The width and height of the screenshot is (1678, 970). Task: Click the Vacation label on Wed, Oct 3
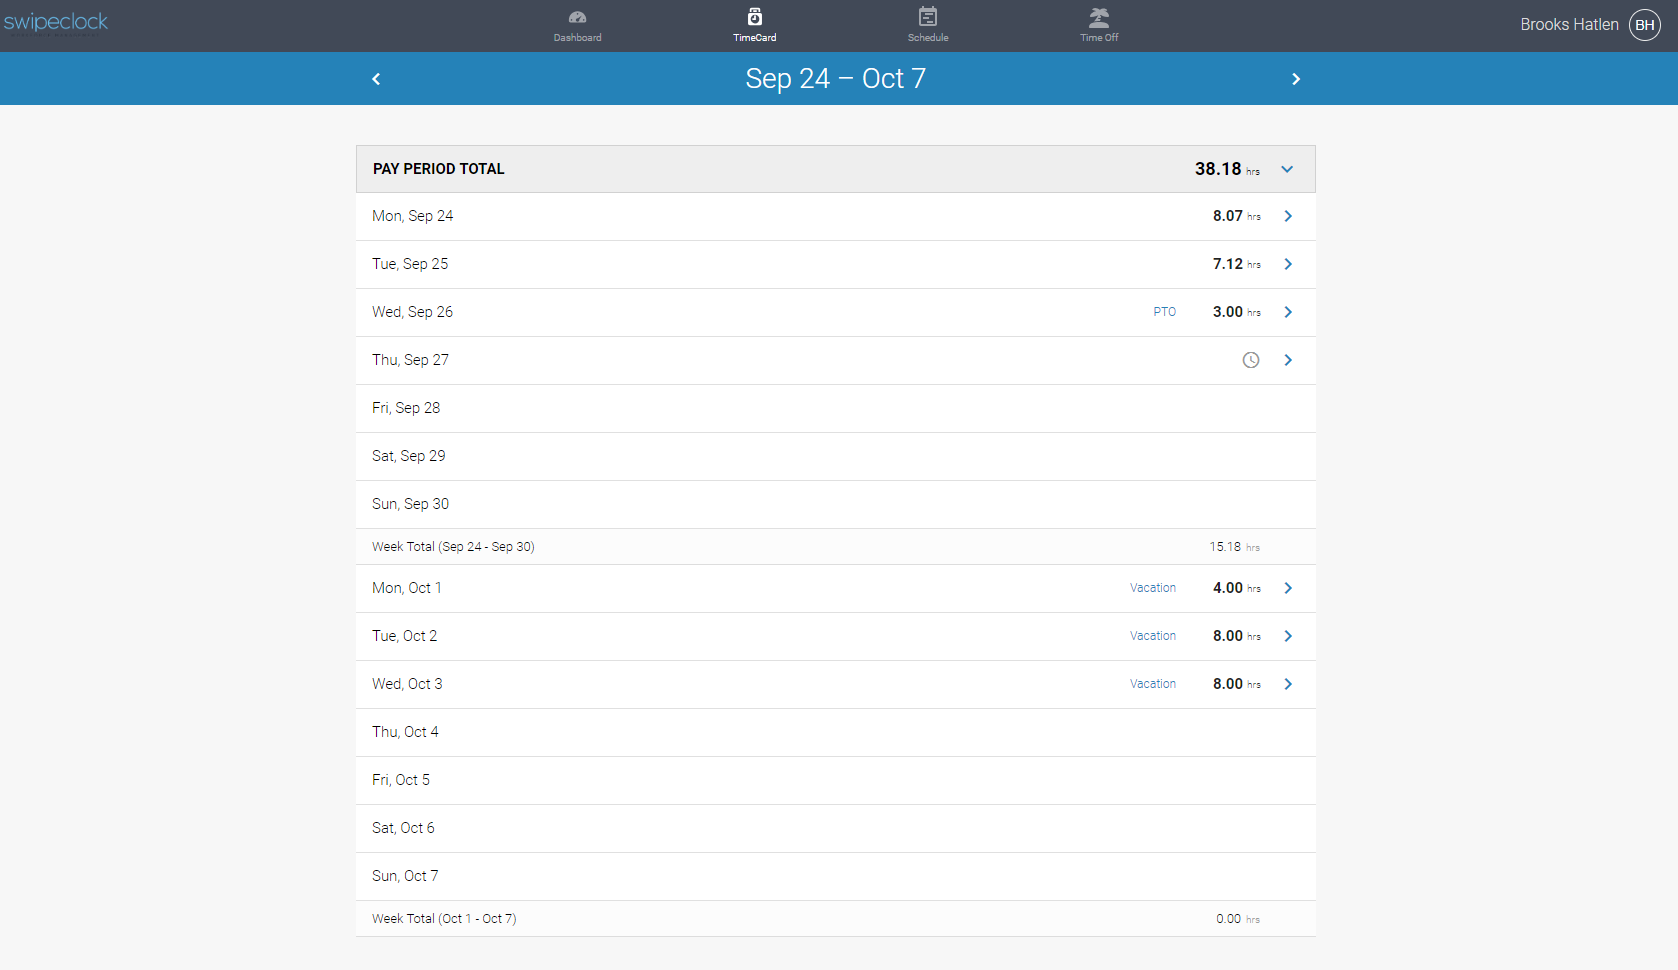point(1153,684)
